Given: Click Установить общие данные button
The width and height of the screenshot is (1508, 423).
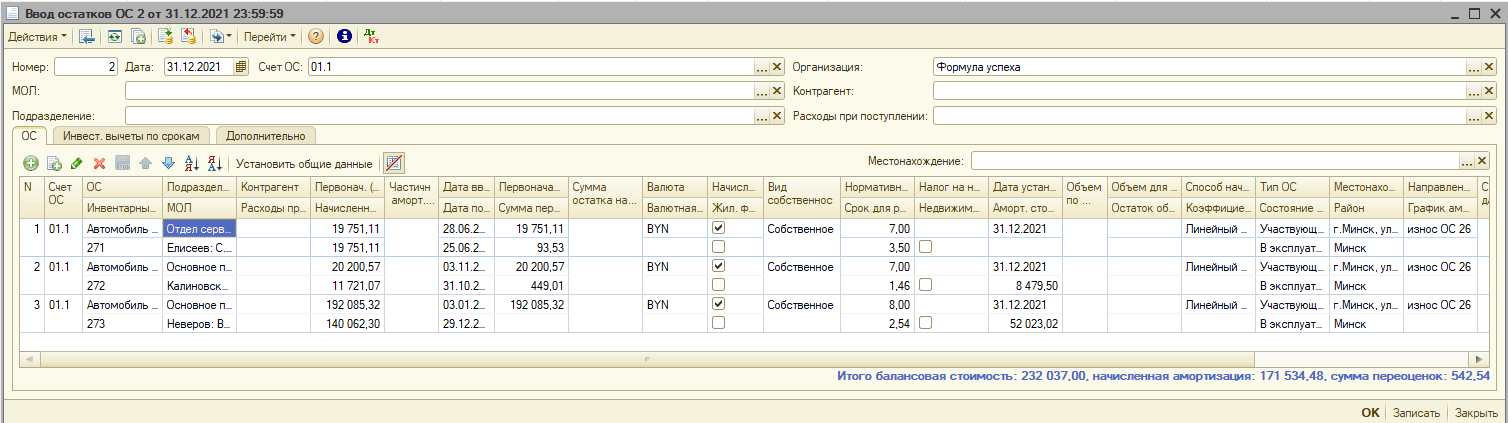Looking at the screenshot, I should point(303,163).
